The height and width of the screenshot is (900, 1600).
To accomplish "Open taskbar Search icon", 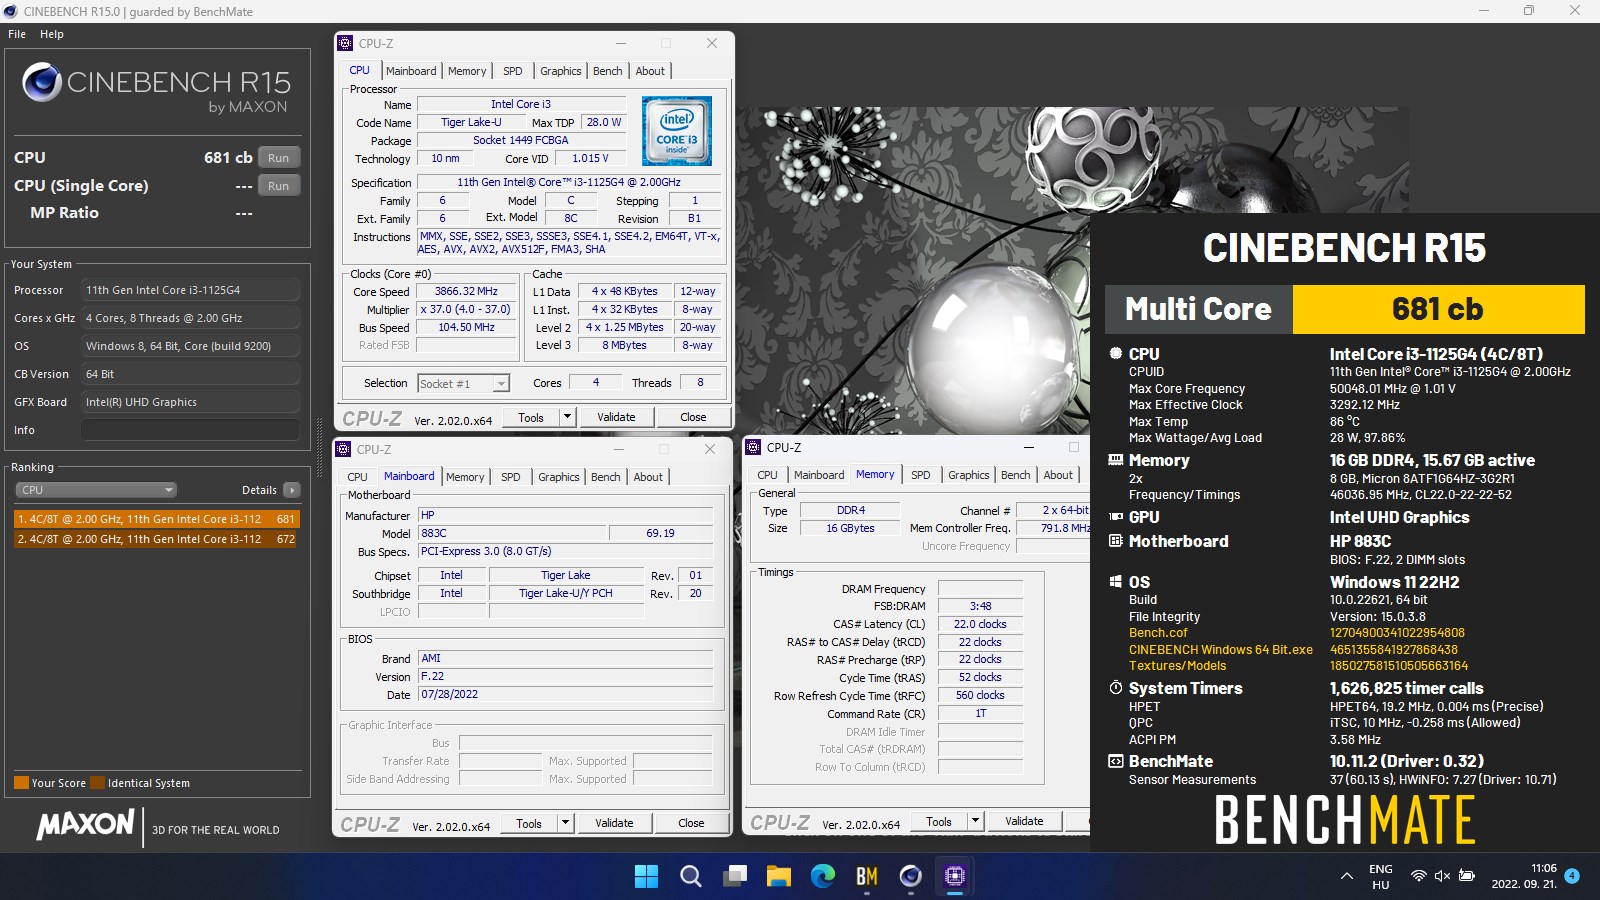I will click(x=690, y=877).
